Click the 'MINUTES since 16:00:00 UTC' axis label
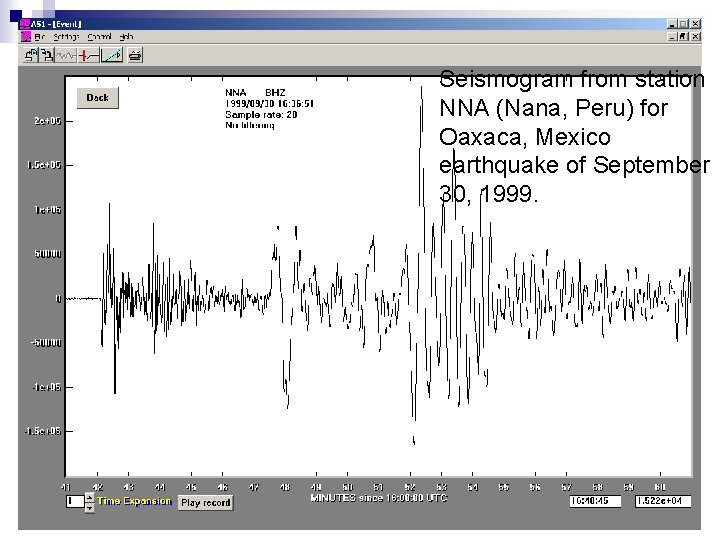This screenshot has width=720, height=540. tap(379, 498)
